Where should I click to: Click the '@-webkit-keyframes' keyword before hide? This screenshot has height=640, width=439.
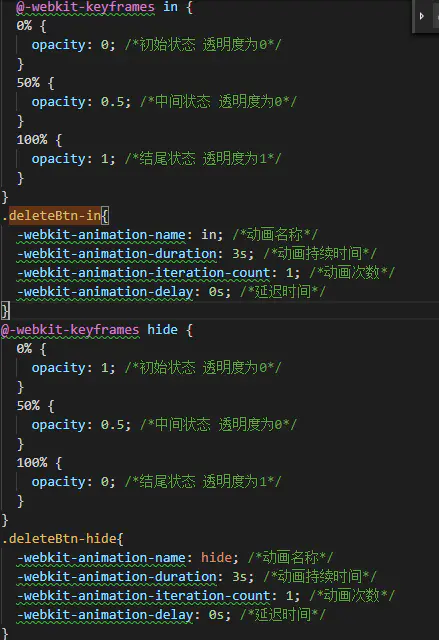tap(70, 330)
